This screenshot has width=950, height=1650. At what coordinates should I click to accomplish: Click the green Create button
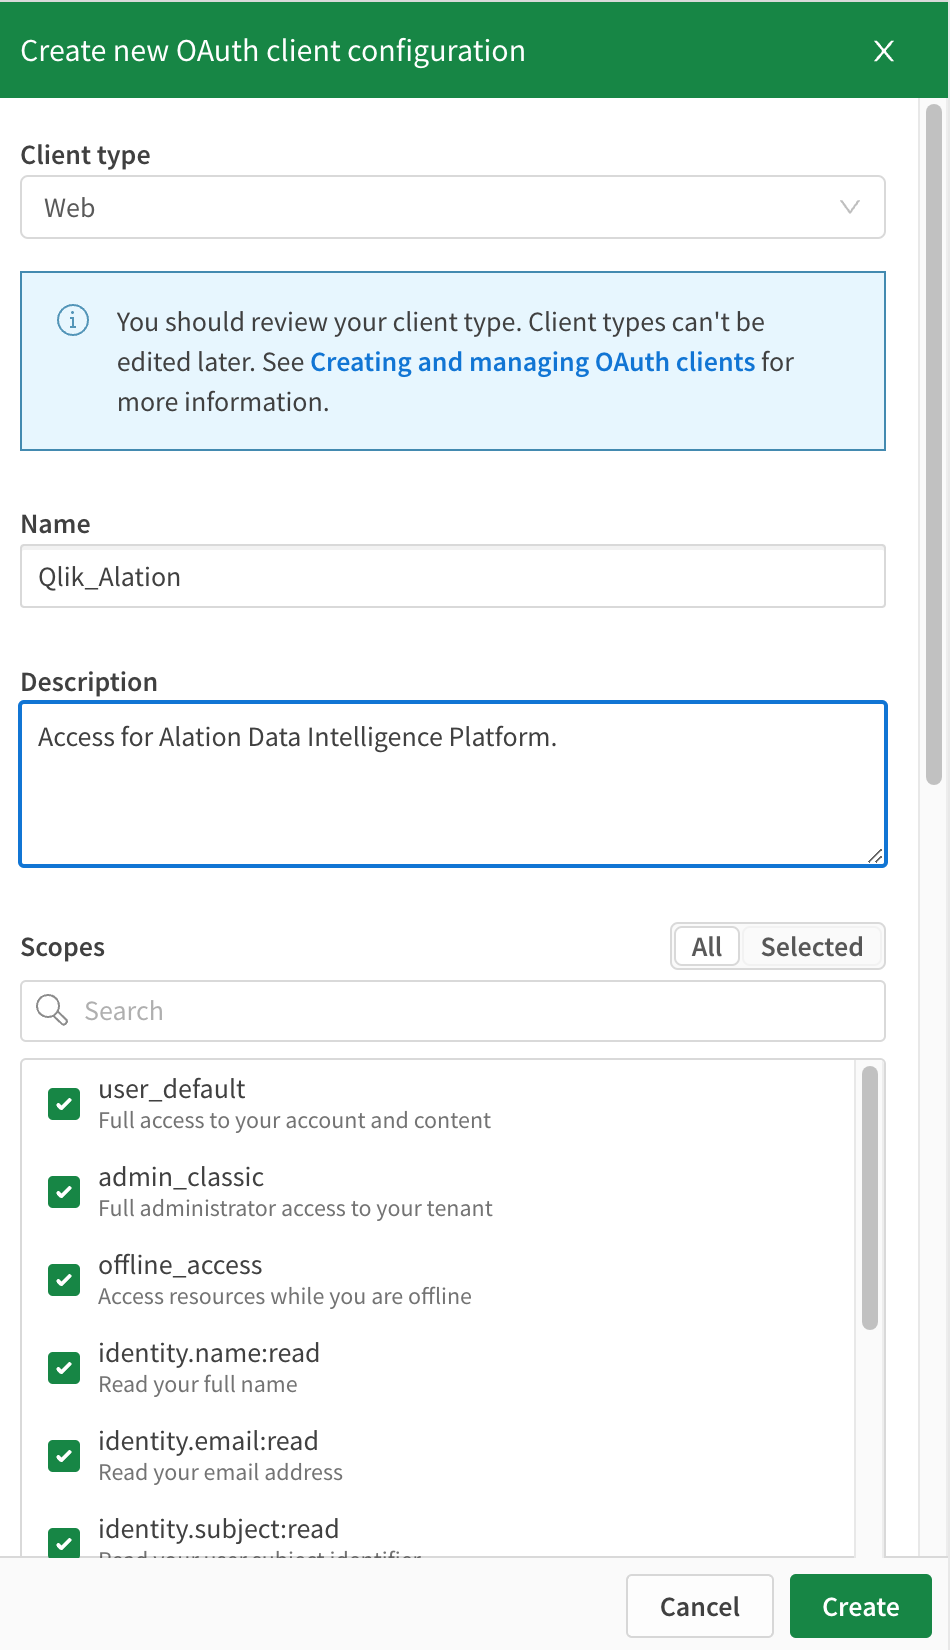point(861,1606)
